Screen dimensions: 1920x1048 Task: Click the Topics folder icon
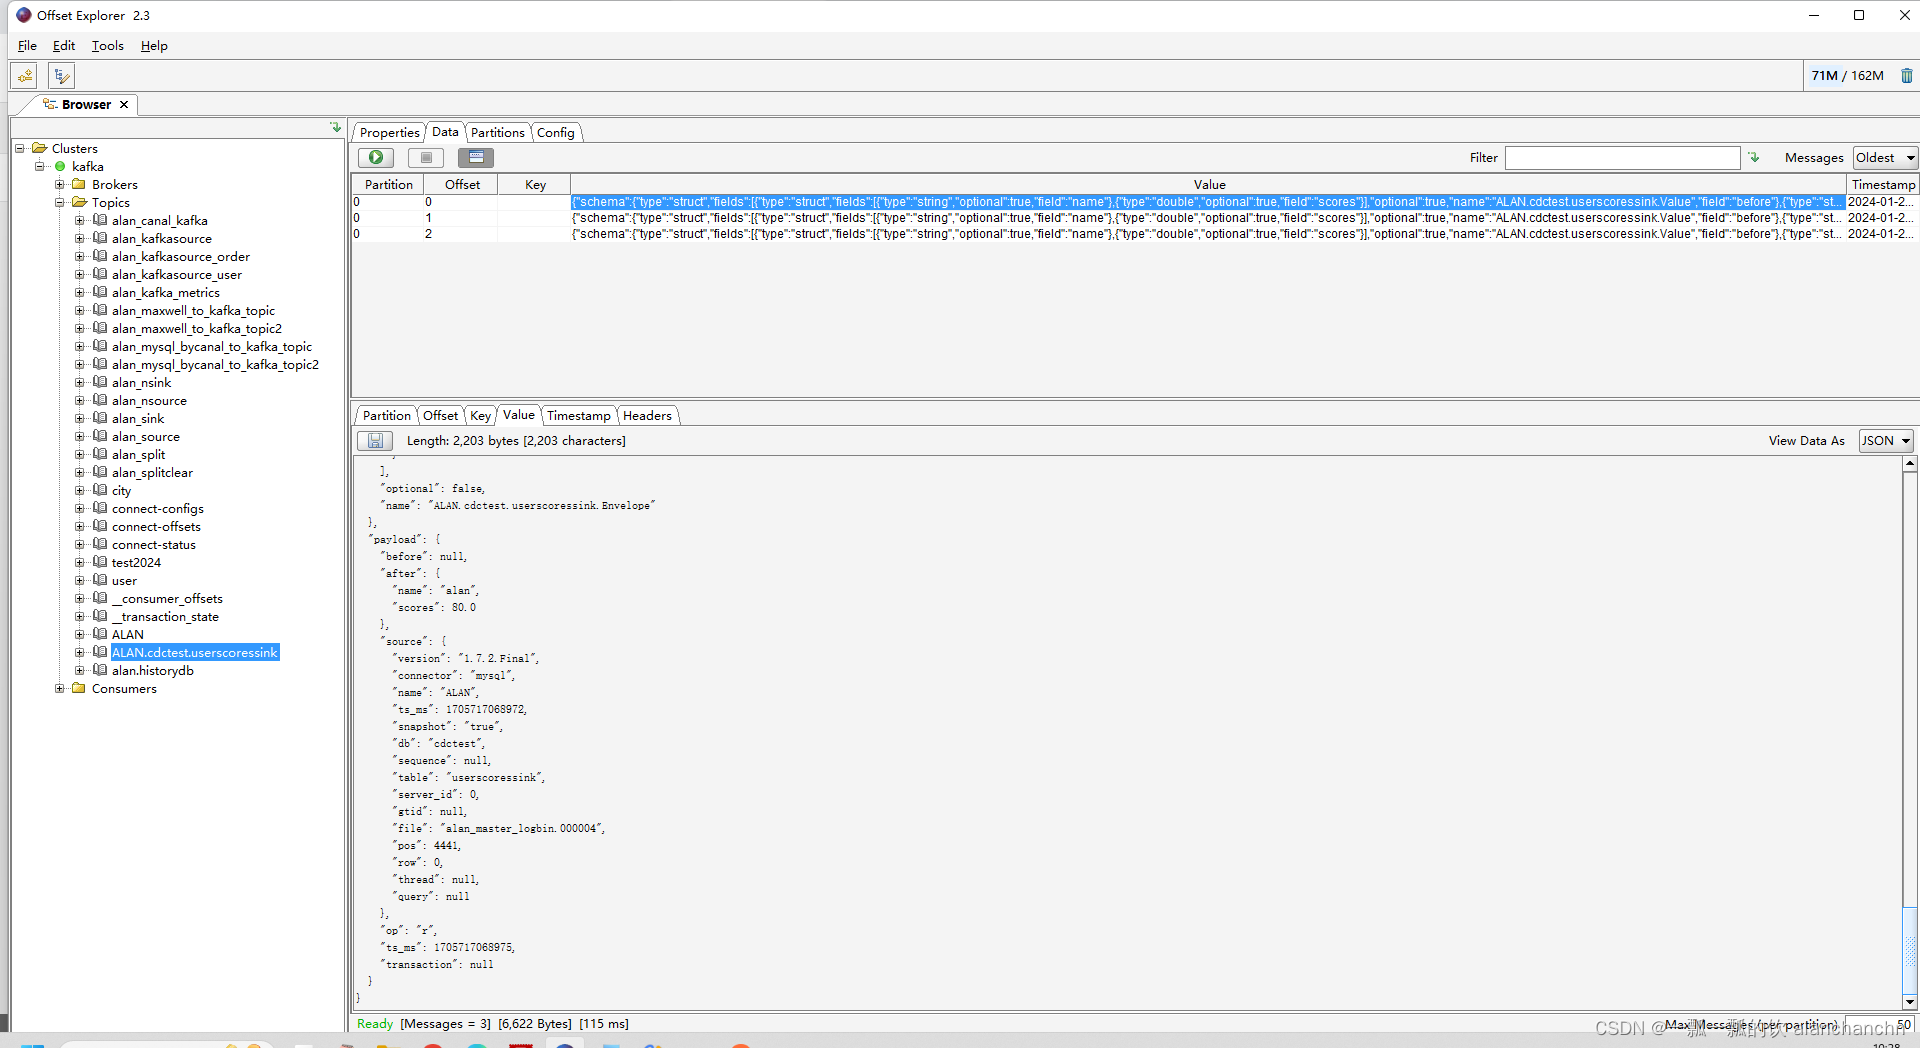[x=79, y=203]
